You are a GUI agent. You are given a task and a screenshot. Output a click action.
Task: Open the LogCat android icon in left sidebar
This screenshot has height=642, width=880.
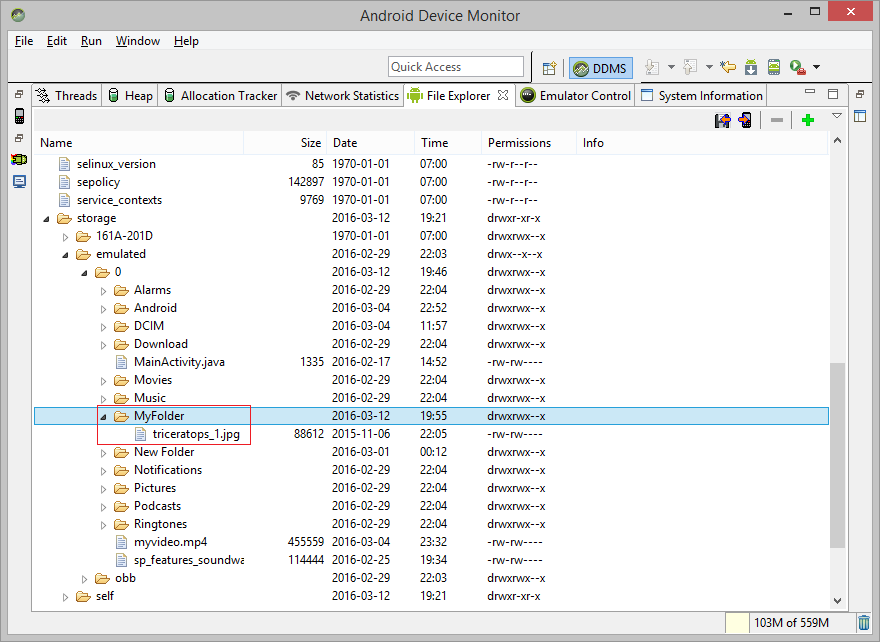coord(19,160)
